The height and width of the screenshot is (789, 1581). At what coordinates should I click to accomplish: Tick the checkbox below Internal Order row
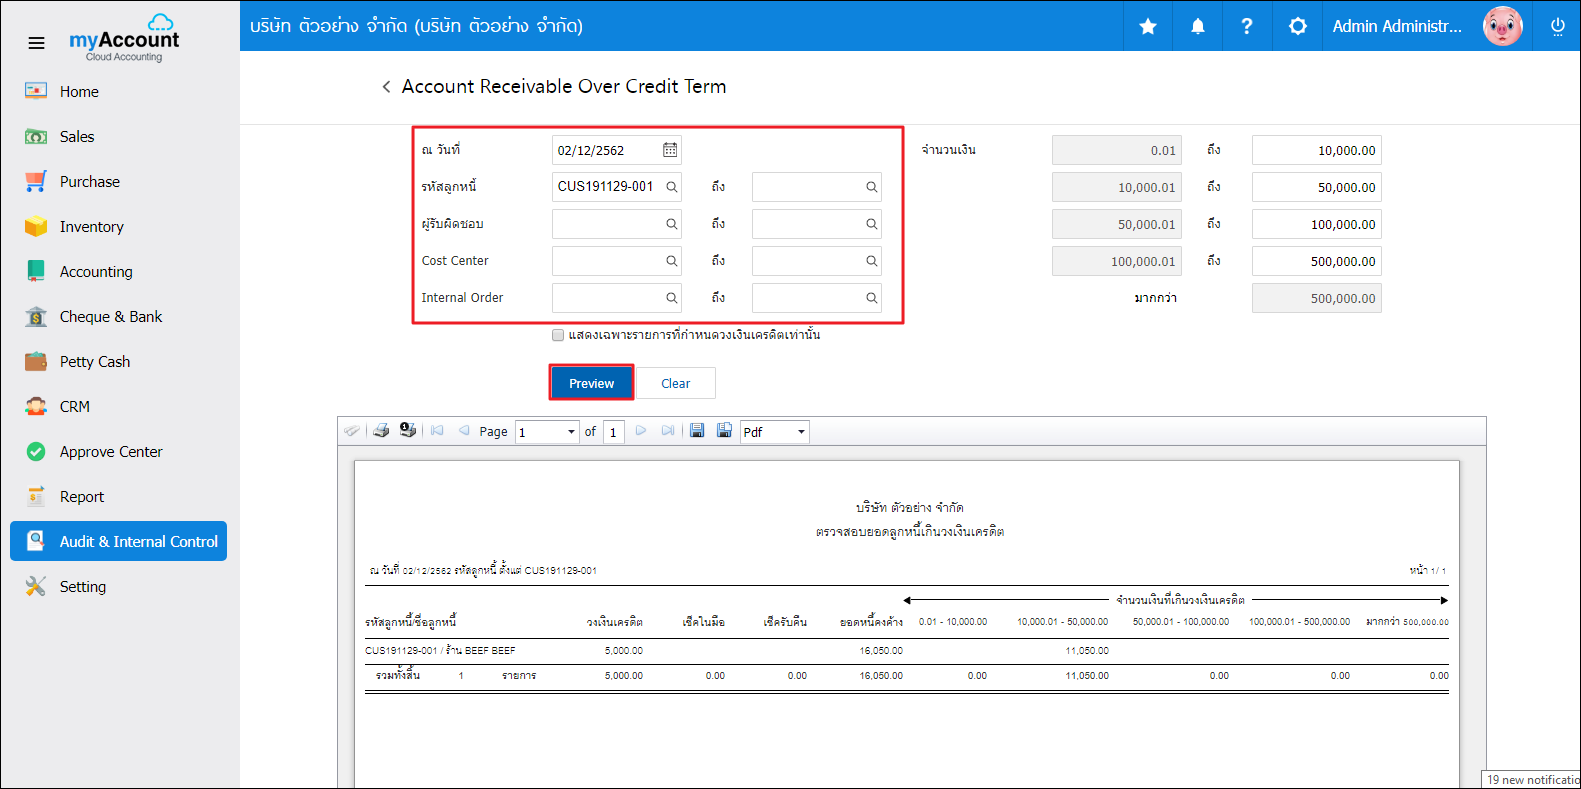click(x=558, y=335)
